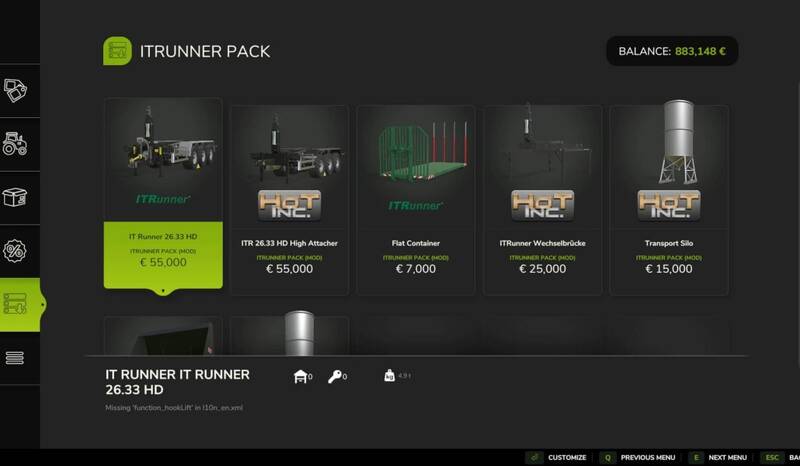
Task: Click the key leased-count icon
Action: coord(335,377)
